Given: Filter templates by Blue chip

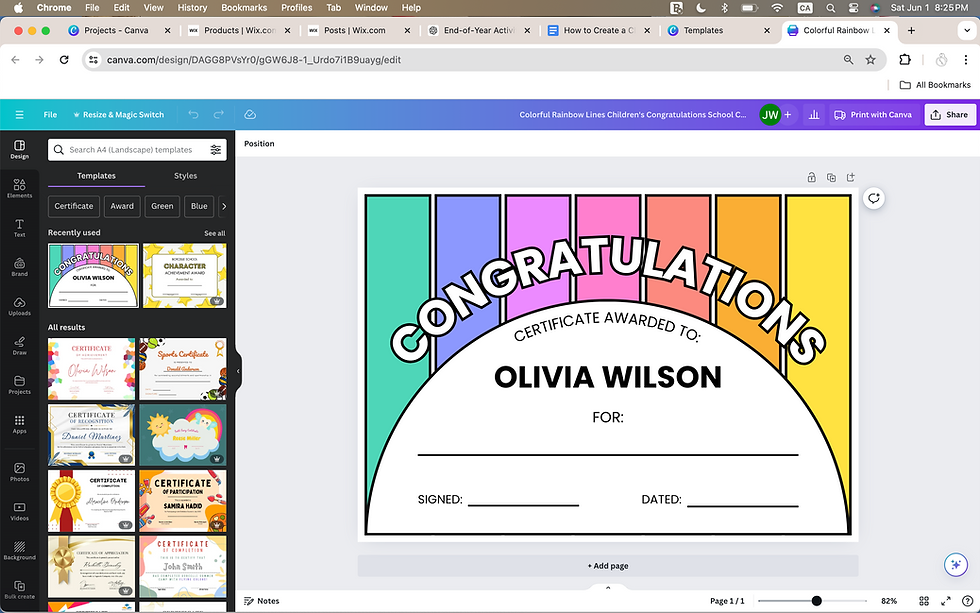Looking at the screenshot, I should (x=199, y=206).
